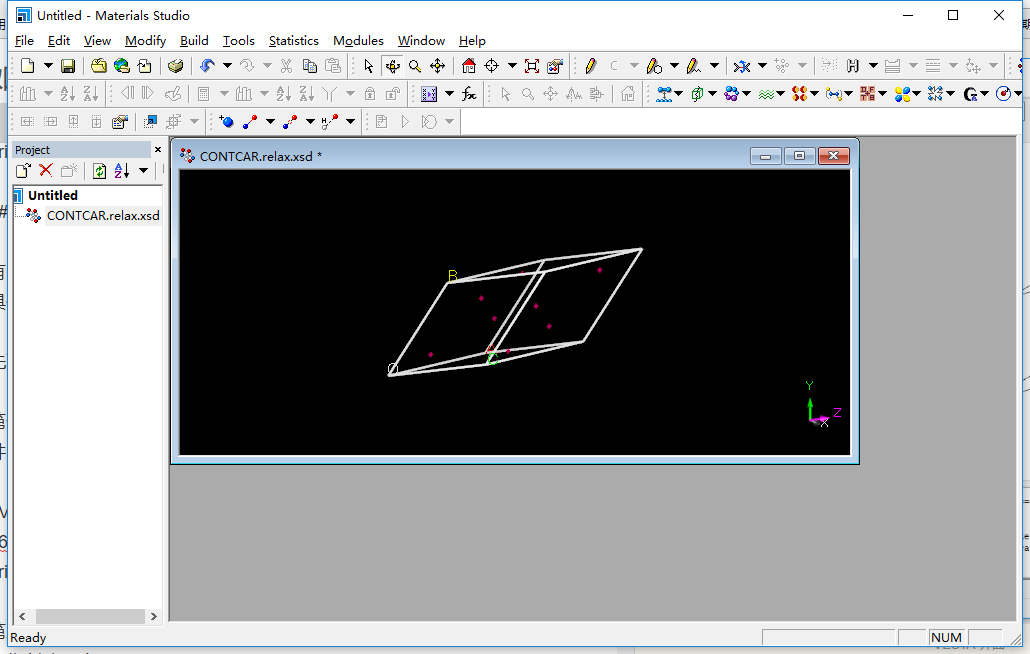Reset view with the red Home icon
The image size is (1030, 654).
coord(468,66)
